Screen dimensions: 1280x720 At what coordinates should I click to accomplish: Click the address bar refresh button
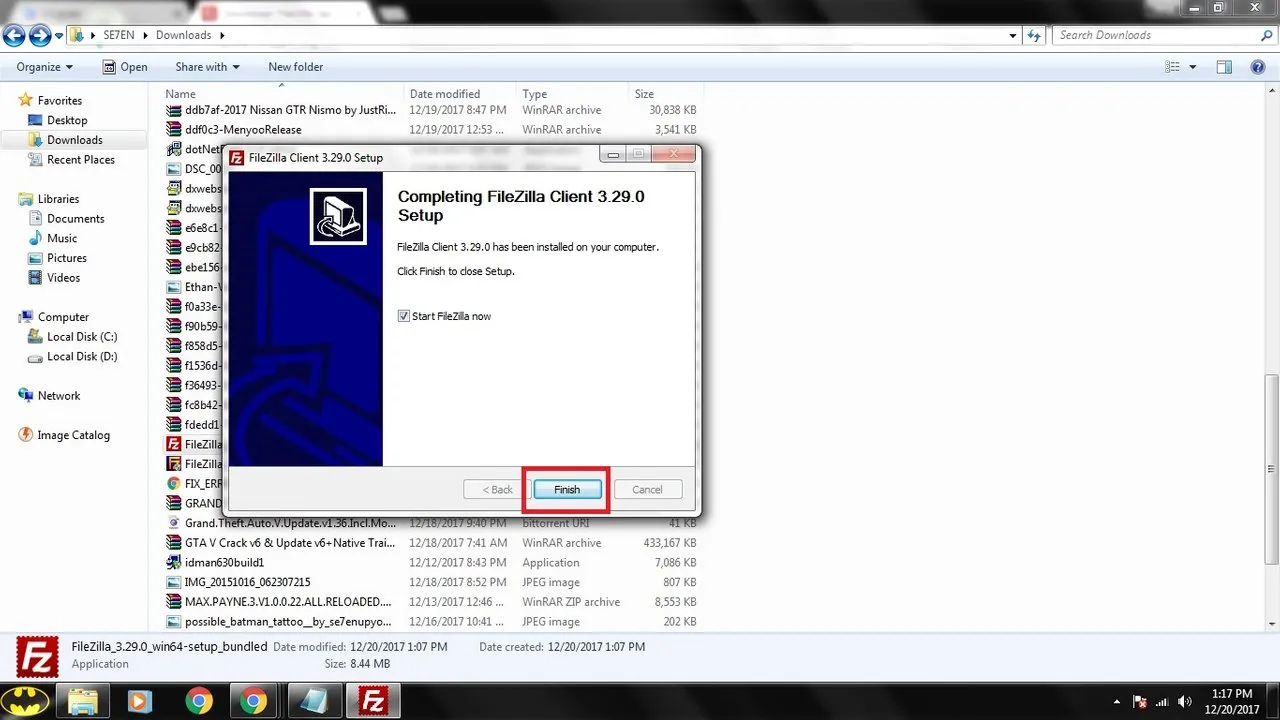tap(1034, 35)
